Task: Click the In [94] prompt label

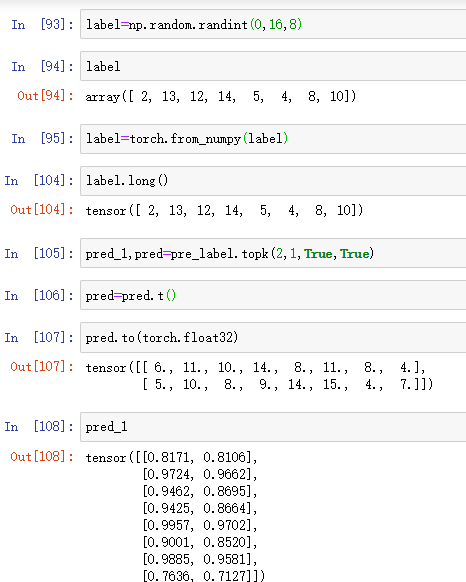Action: [x=42, y=66]
